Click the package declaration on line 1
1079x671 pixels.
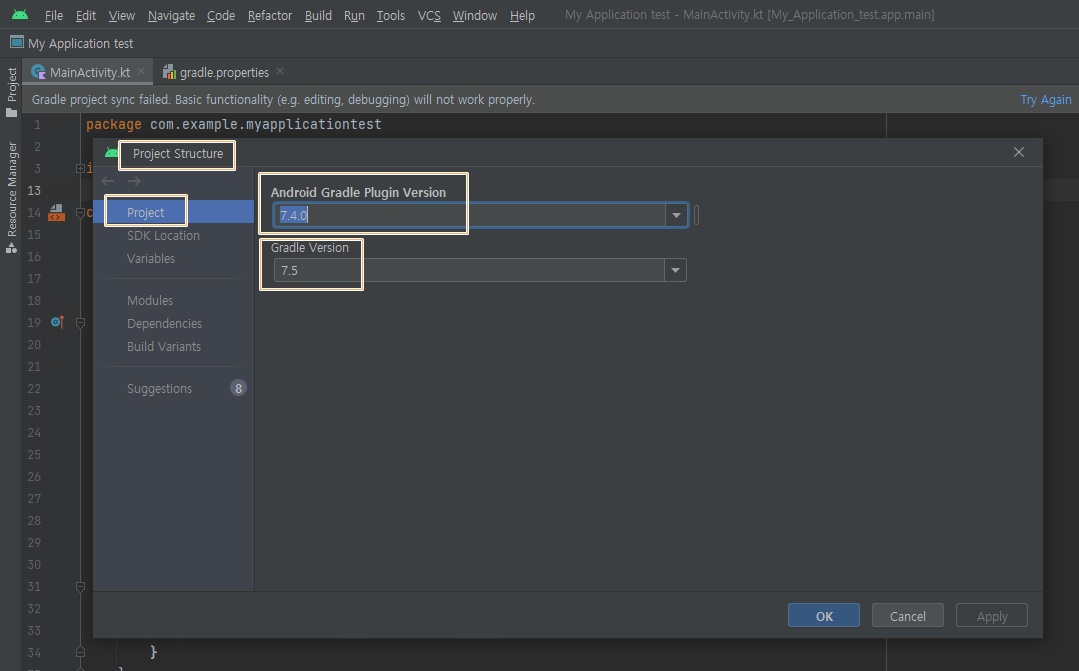point(233,125)
